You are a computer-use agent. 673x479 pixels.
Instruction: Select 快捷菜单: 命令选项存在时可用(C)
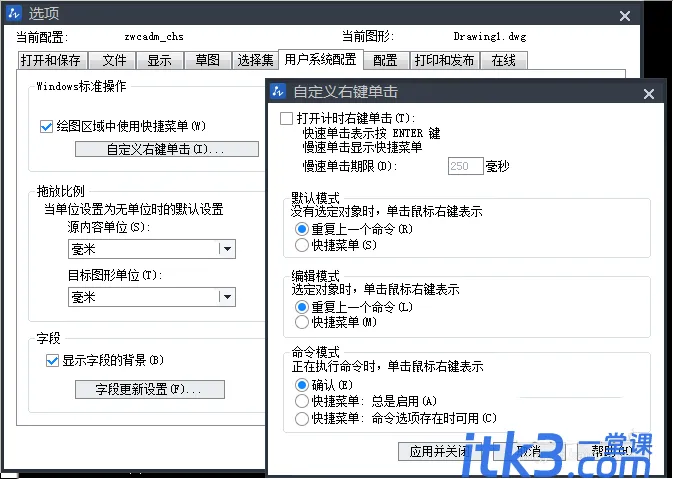click(x=302, y=418)
